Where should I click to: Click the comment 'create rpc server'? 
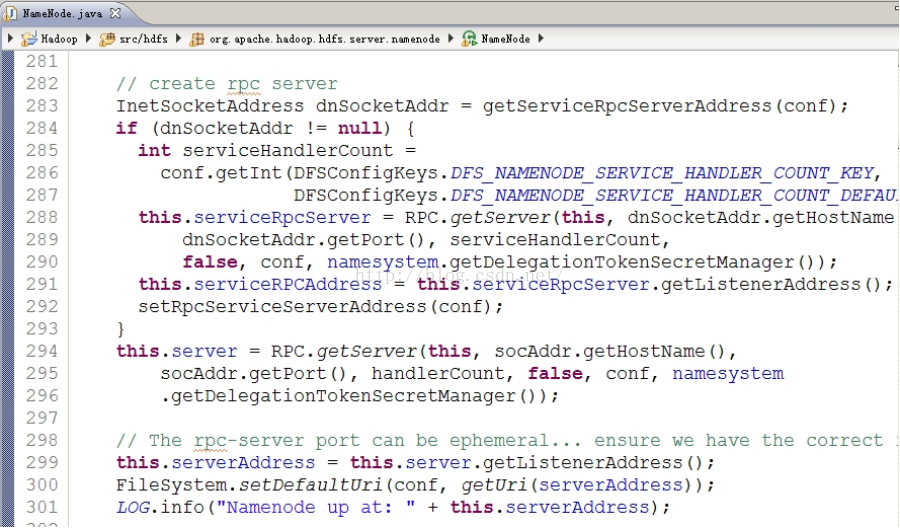pyautogui.click(x=227, y=84)
